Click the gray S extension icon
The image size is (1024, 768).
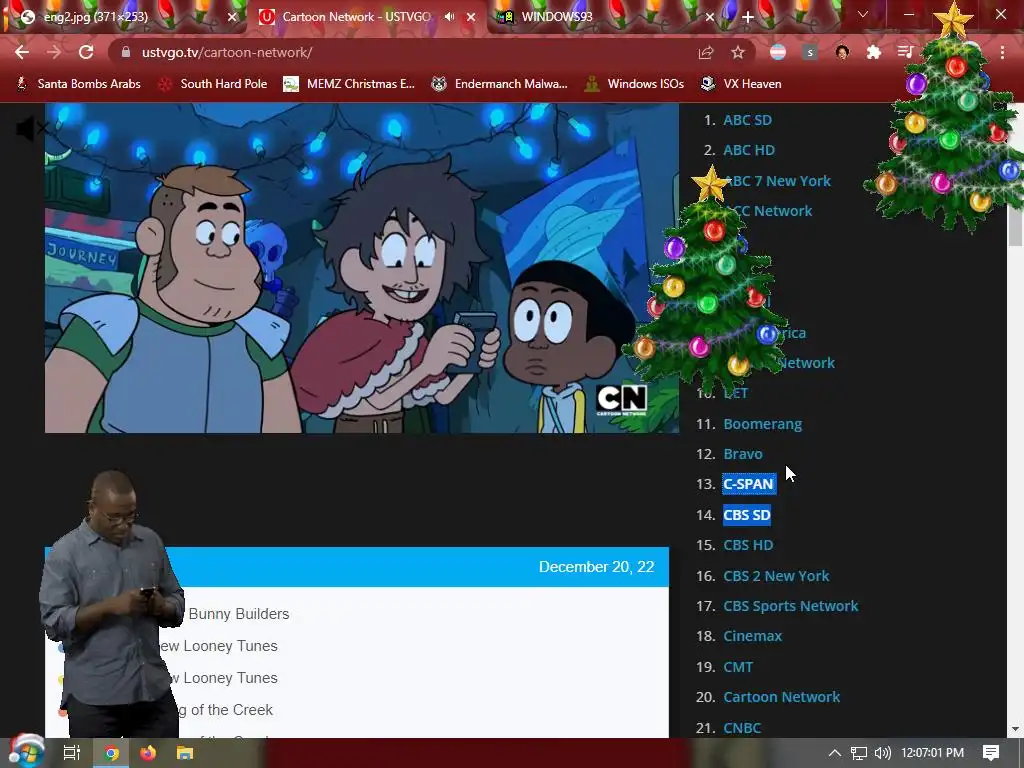point(810,52)
